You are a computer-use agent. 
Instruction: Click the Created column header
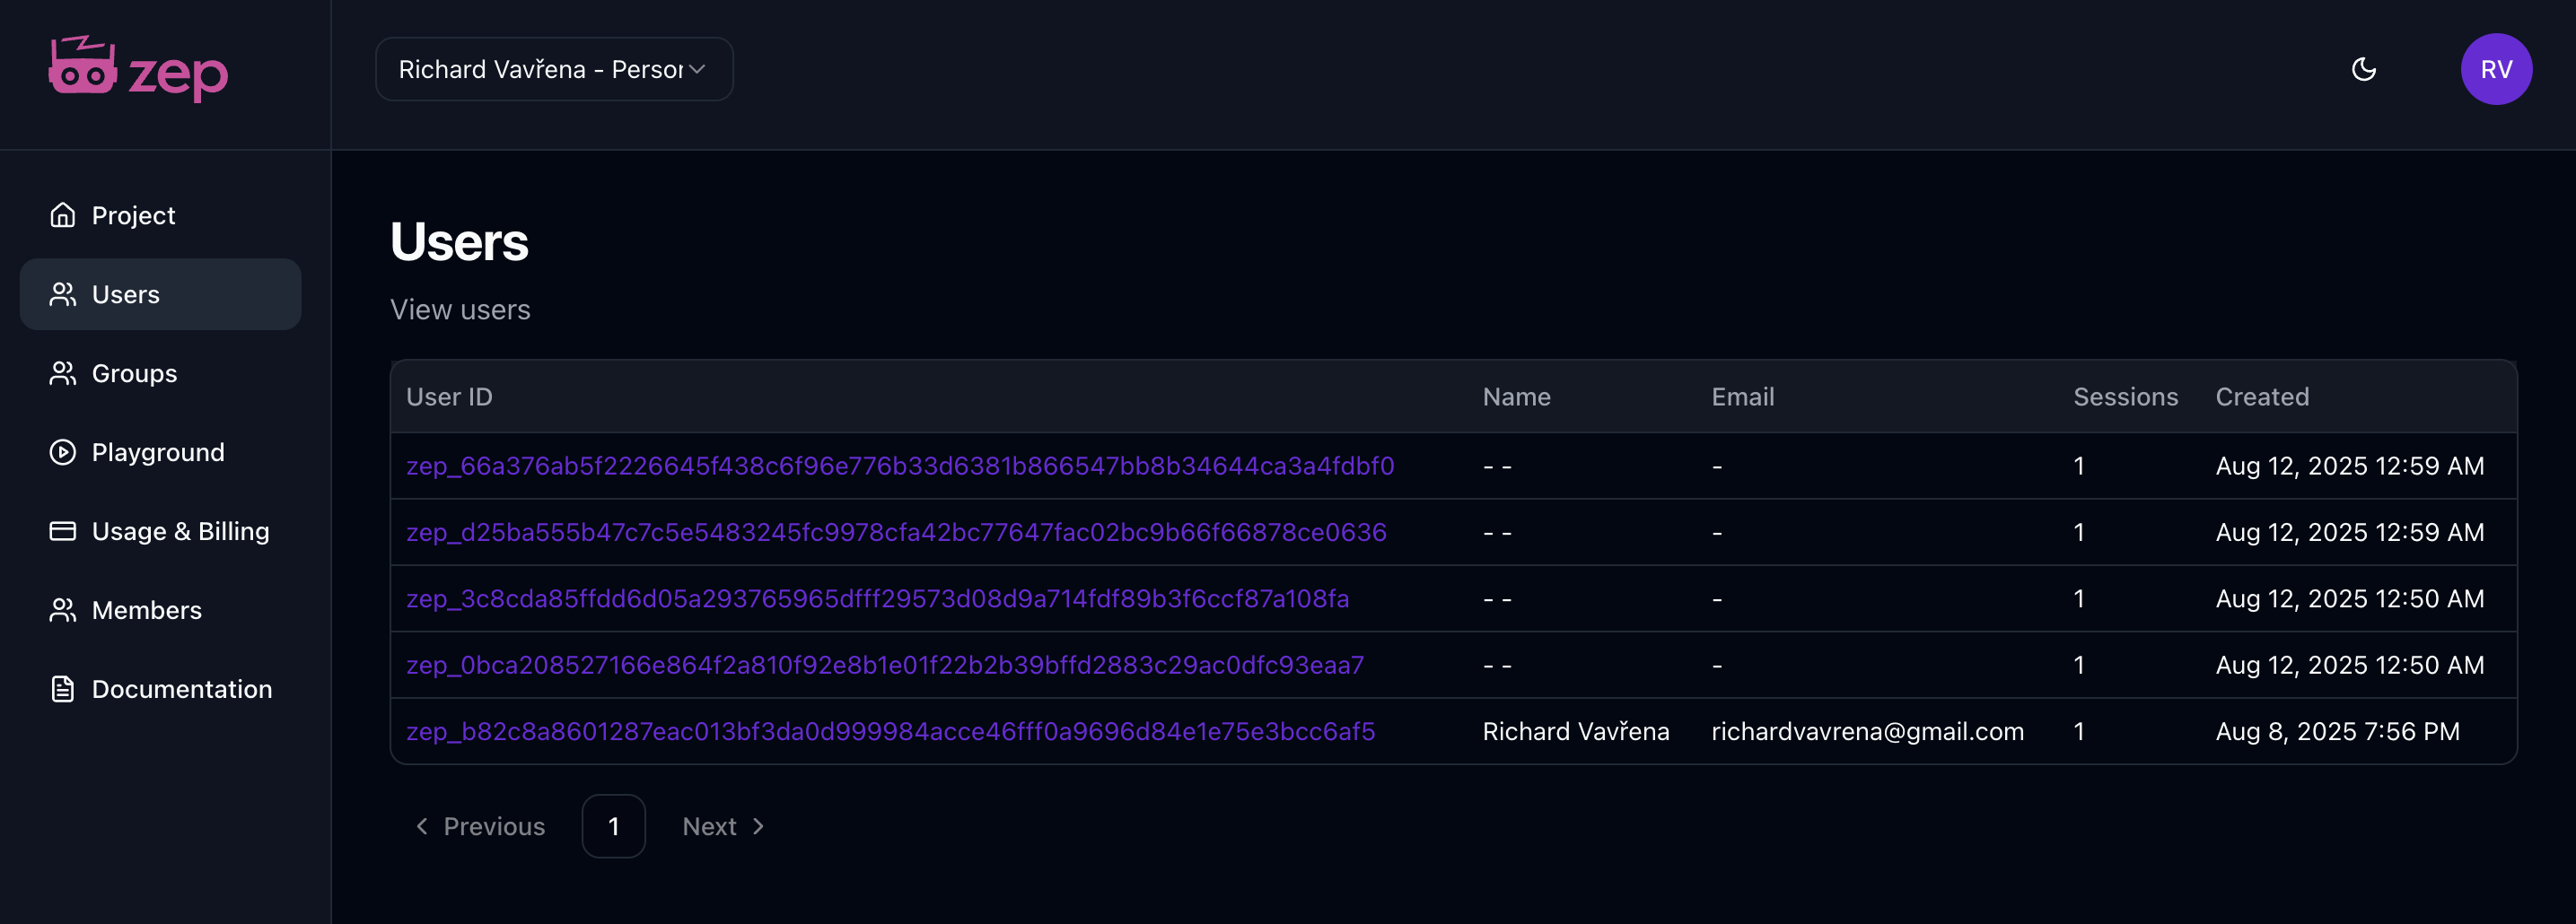click(x=2262, y=397)
